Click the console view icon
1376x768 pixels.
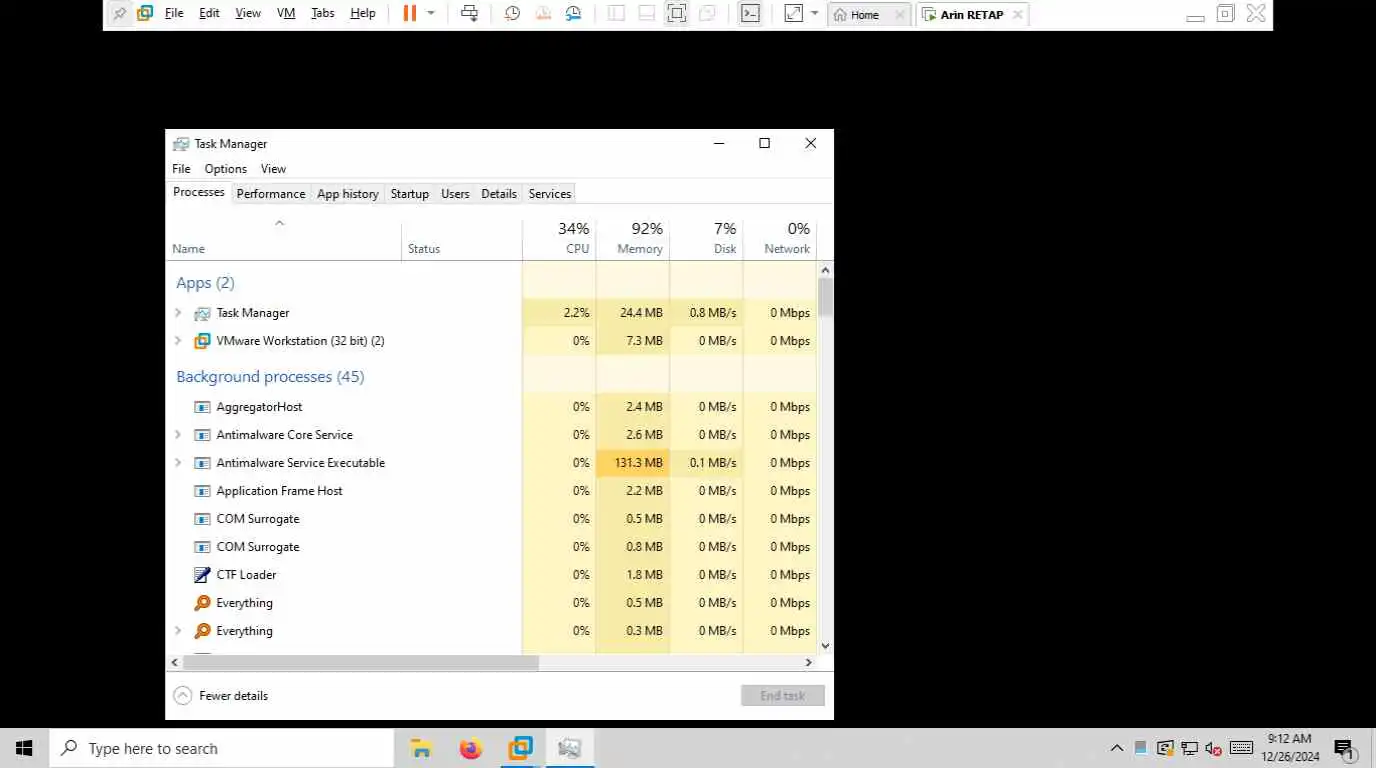pos(750,14)
